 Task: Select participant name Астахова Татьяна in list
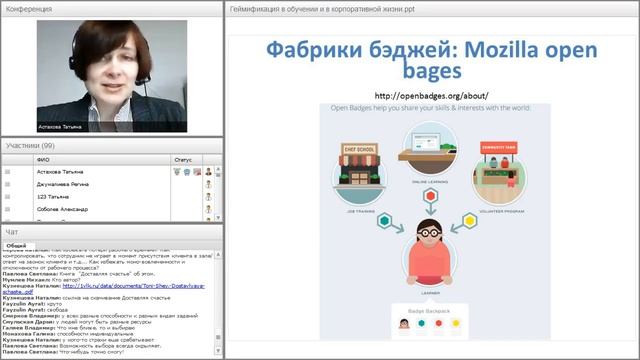click(60, 172)
